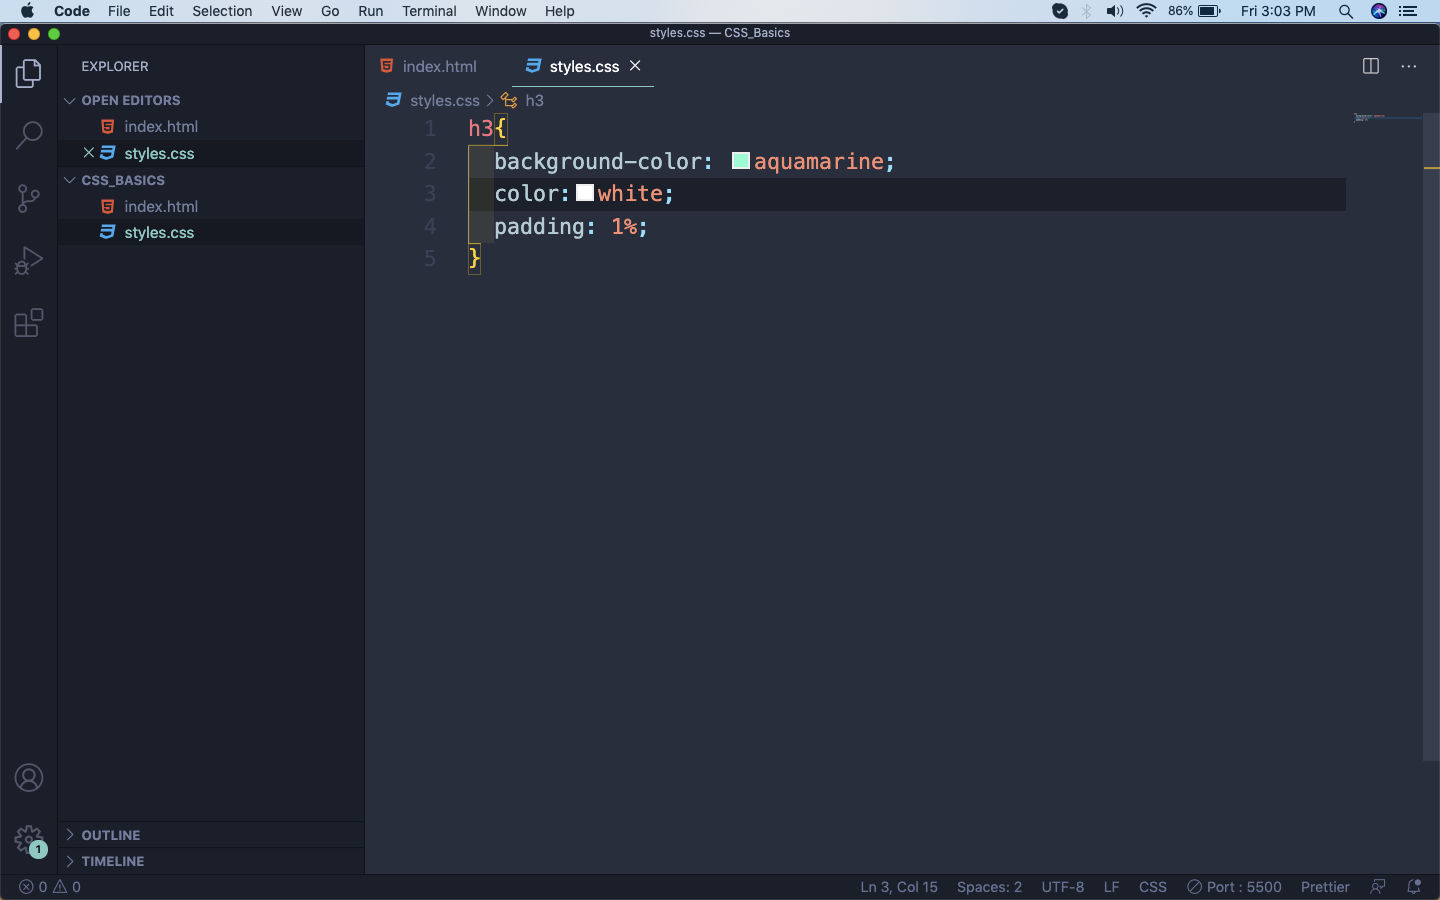
Task: Open the Source Control view
Action: pos(29,198)
